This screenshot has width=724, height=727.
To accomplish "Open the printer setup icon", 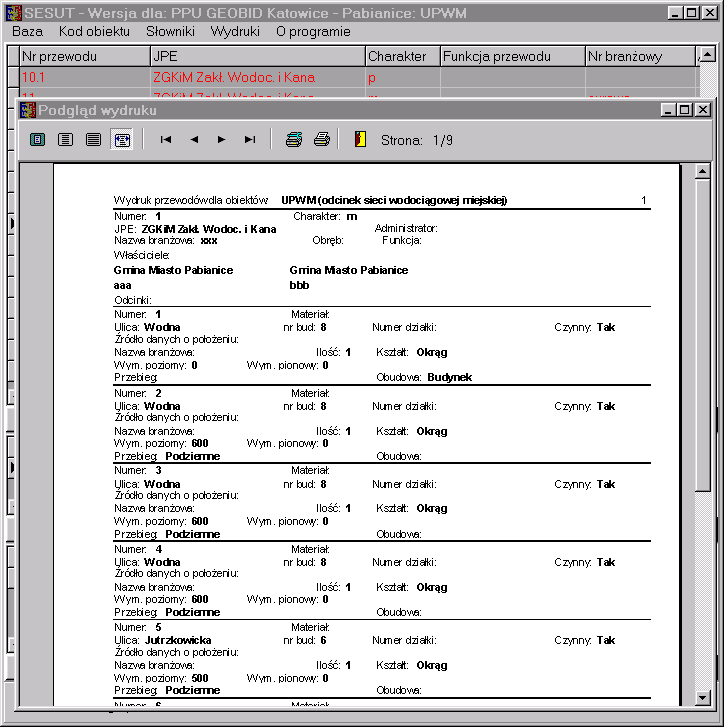I will point(294,140).
